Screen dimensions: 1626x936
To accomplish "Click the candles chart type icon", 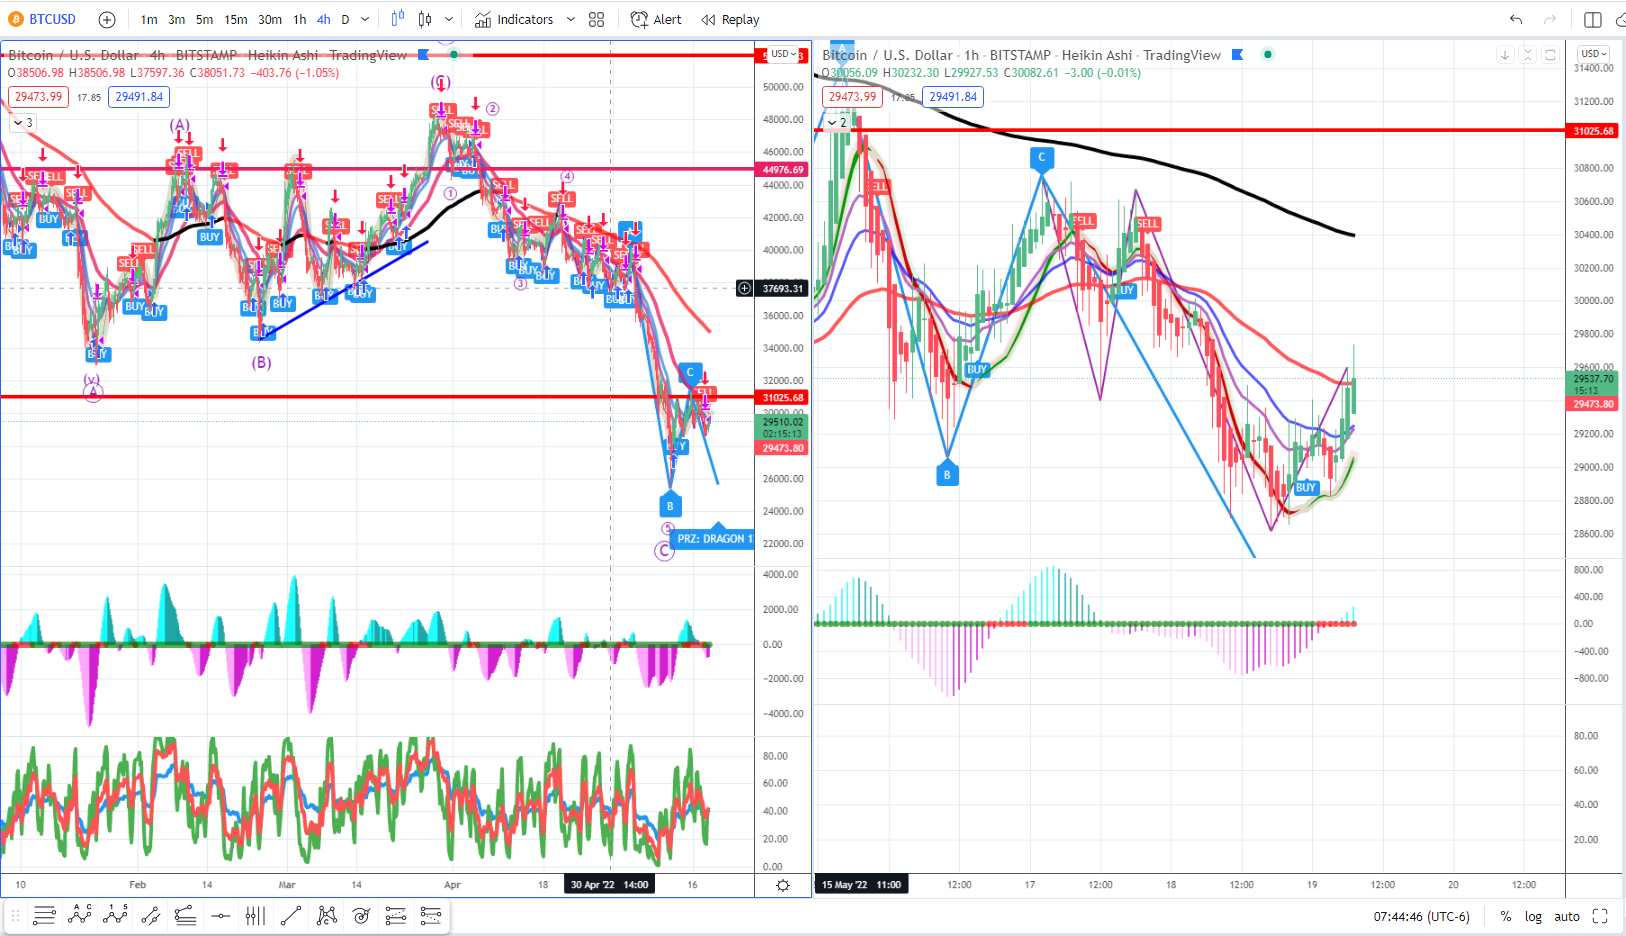I will tap(425, 19).
